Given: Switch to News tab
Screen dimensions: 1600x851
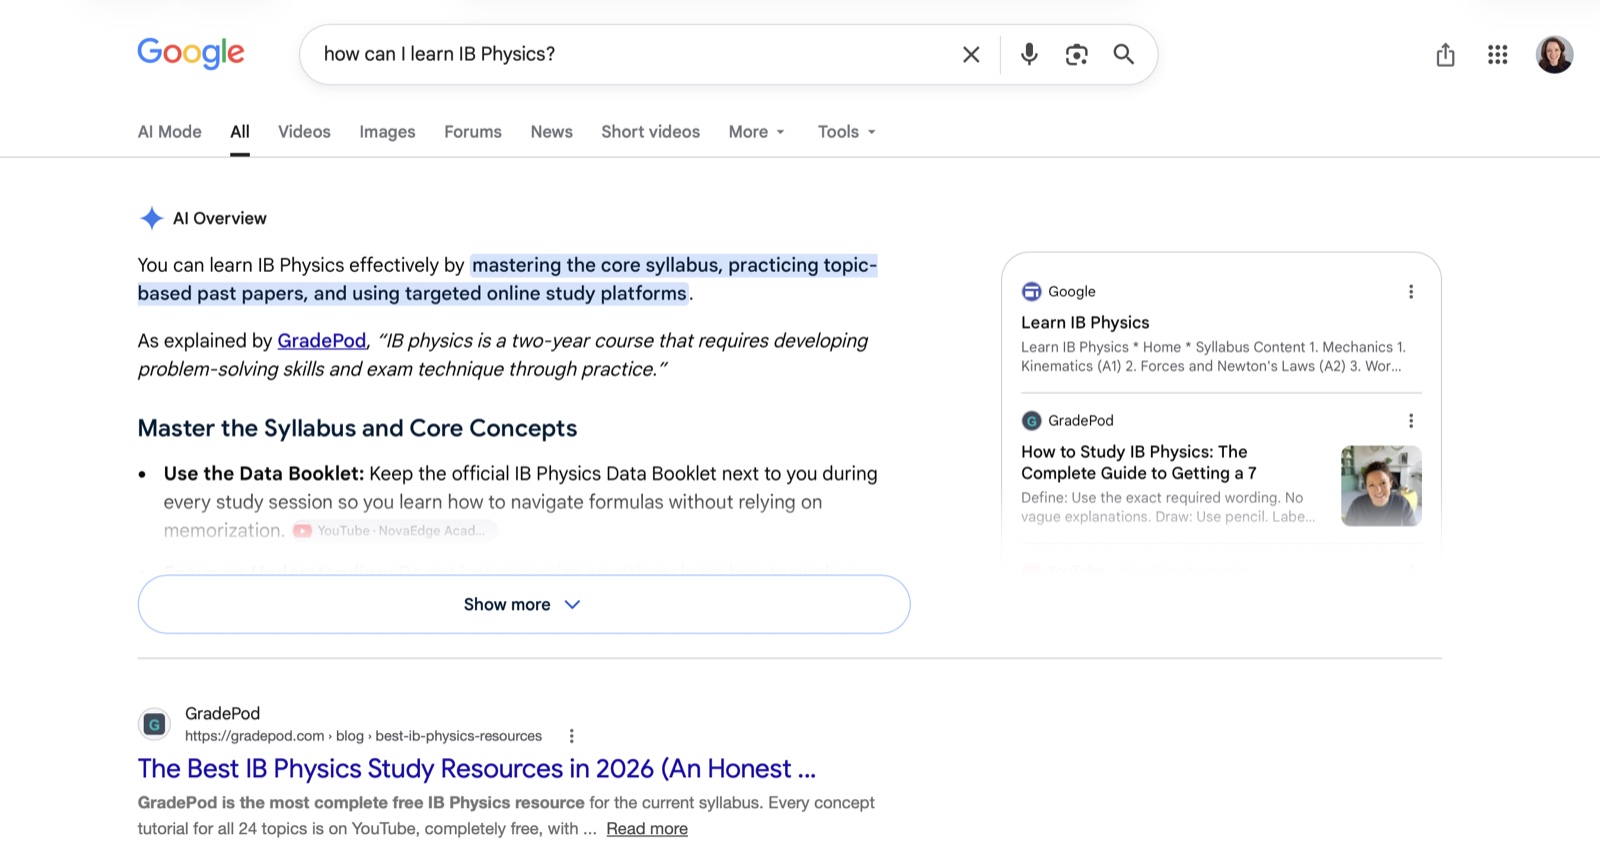Looking at the screenshot, I should tap(552, 132).
